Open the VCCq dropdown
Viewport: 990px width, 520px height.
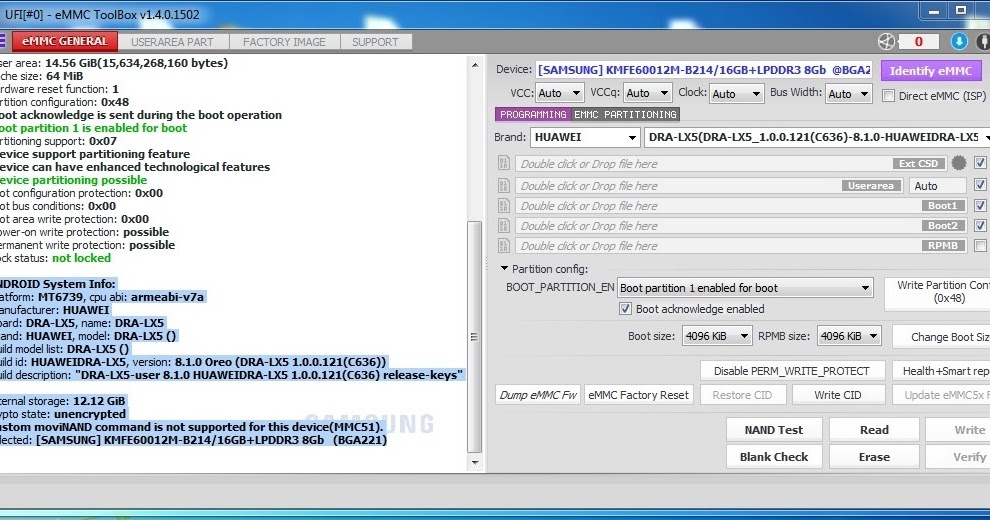[x=647, y=93]
